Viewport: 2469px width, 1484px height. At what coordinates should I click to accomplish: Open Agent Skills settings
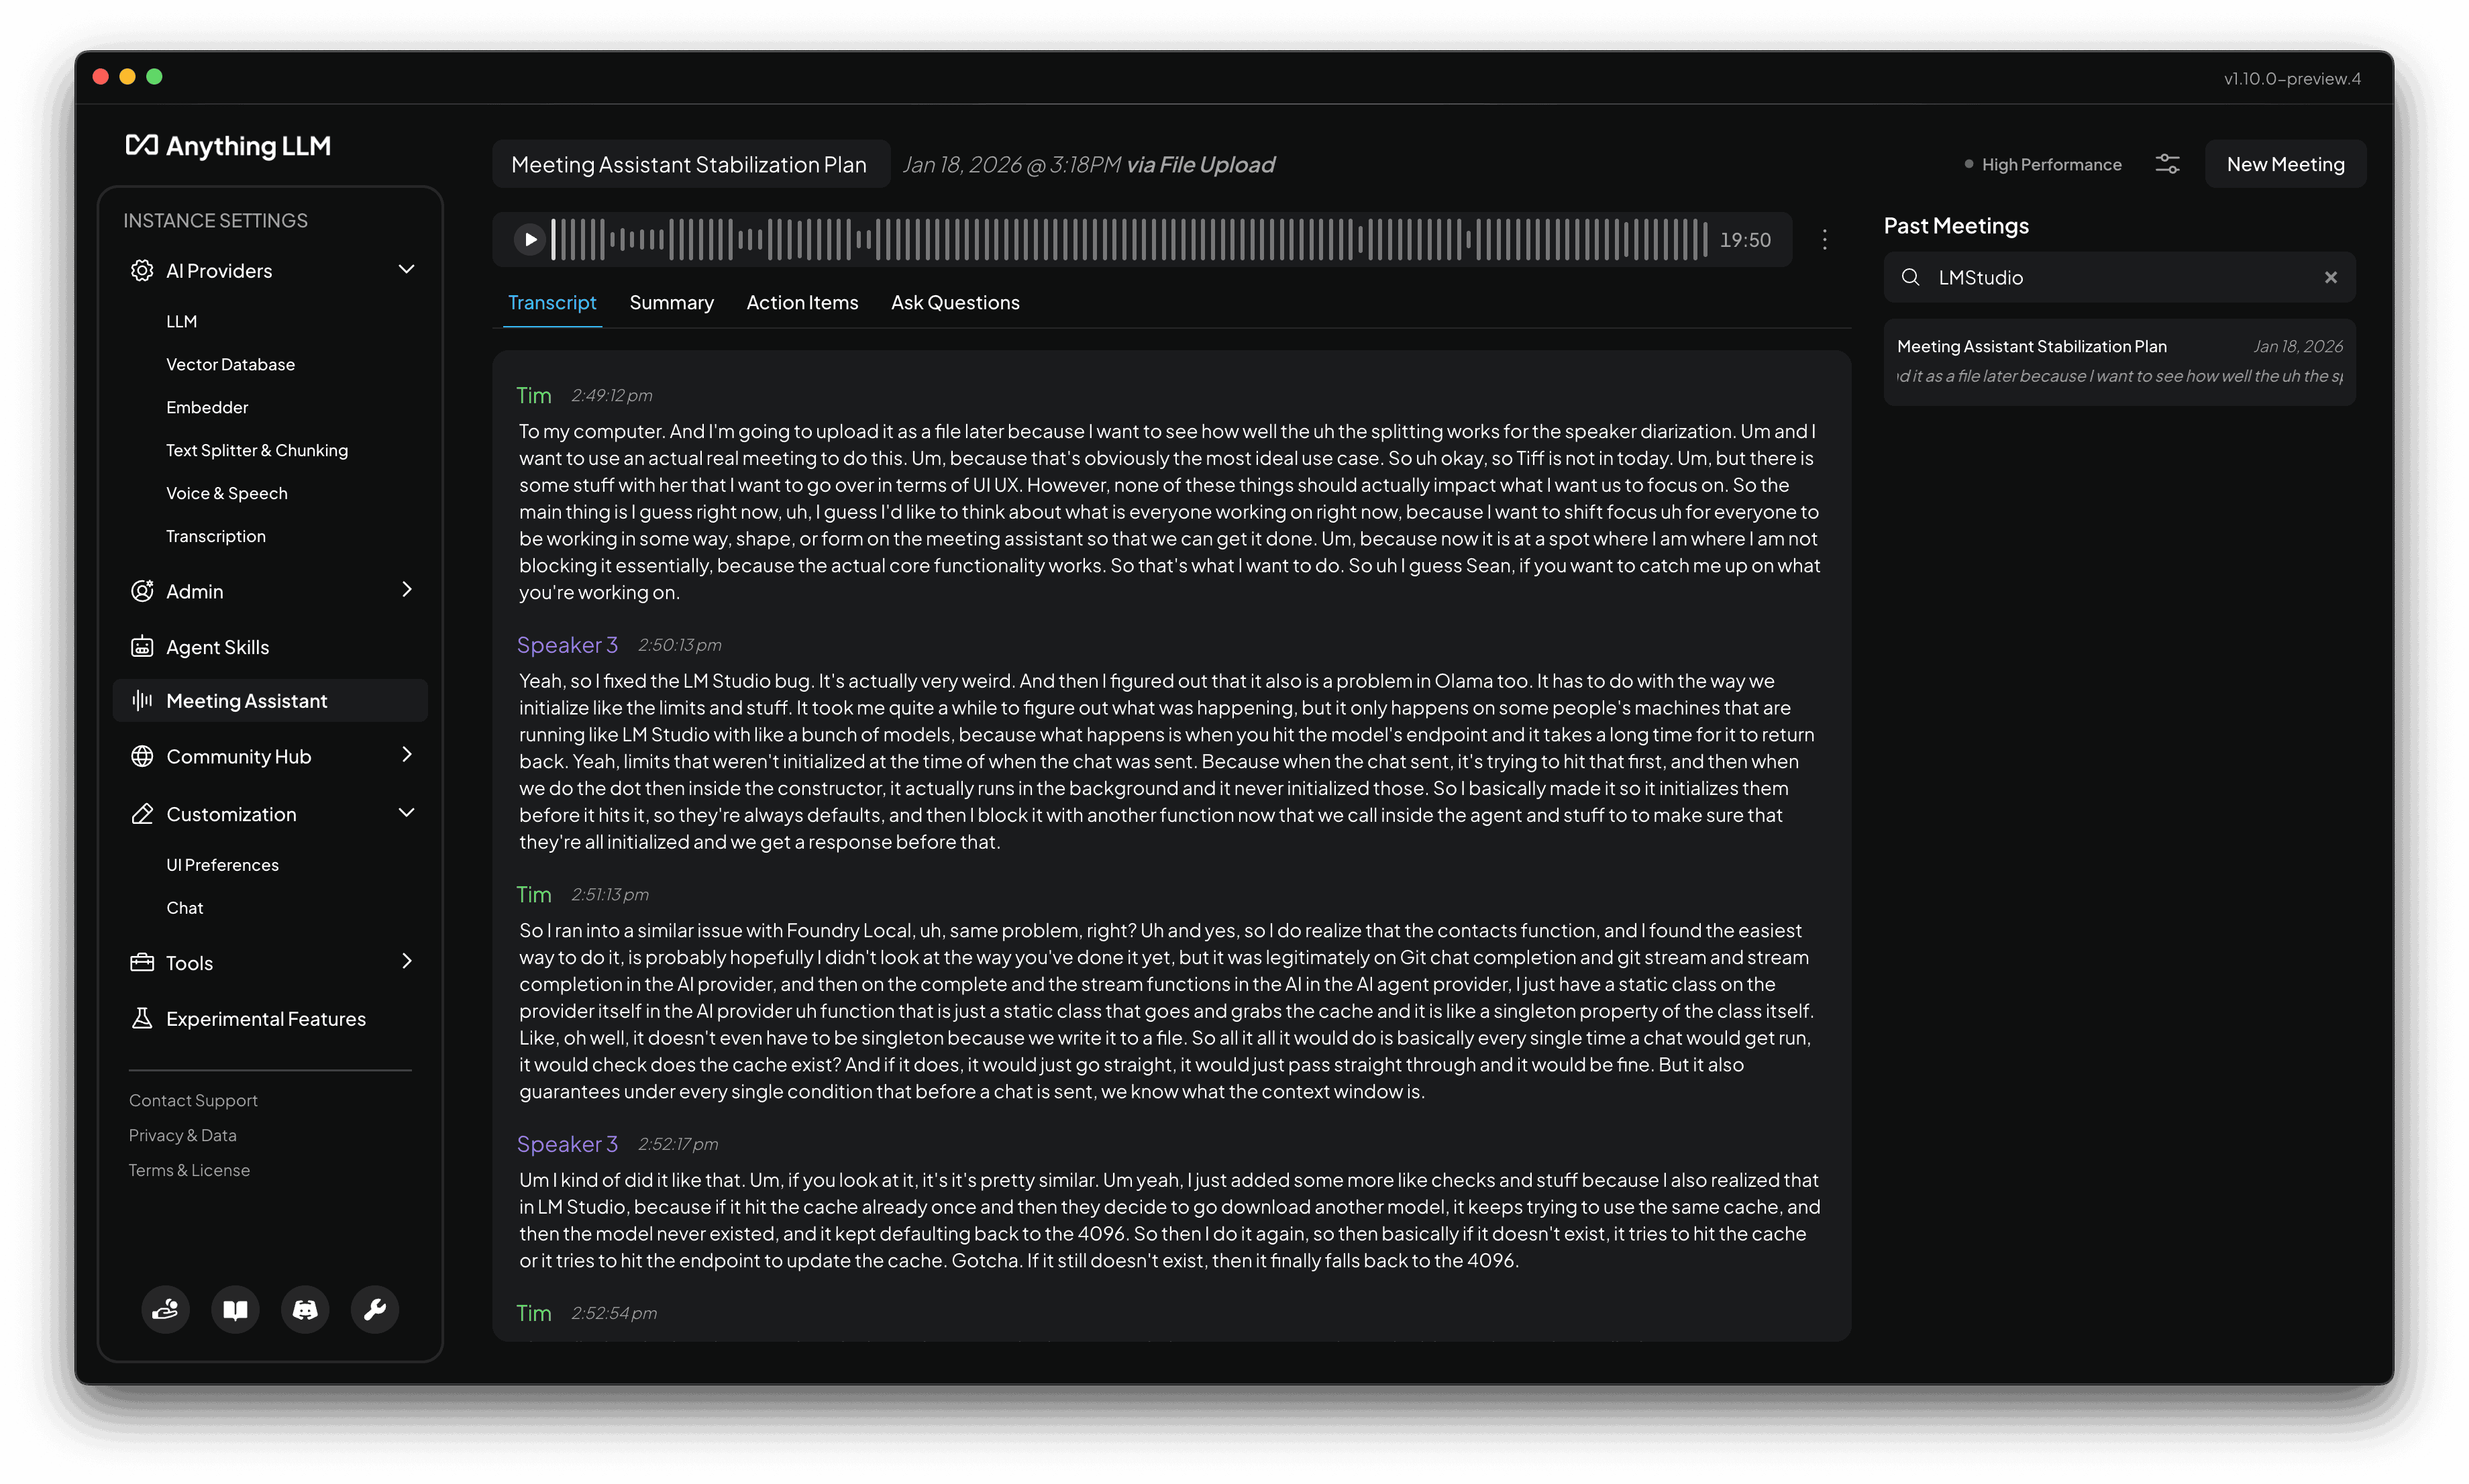(217, 647)
